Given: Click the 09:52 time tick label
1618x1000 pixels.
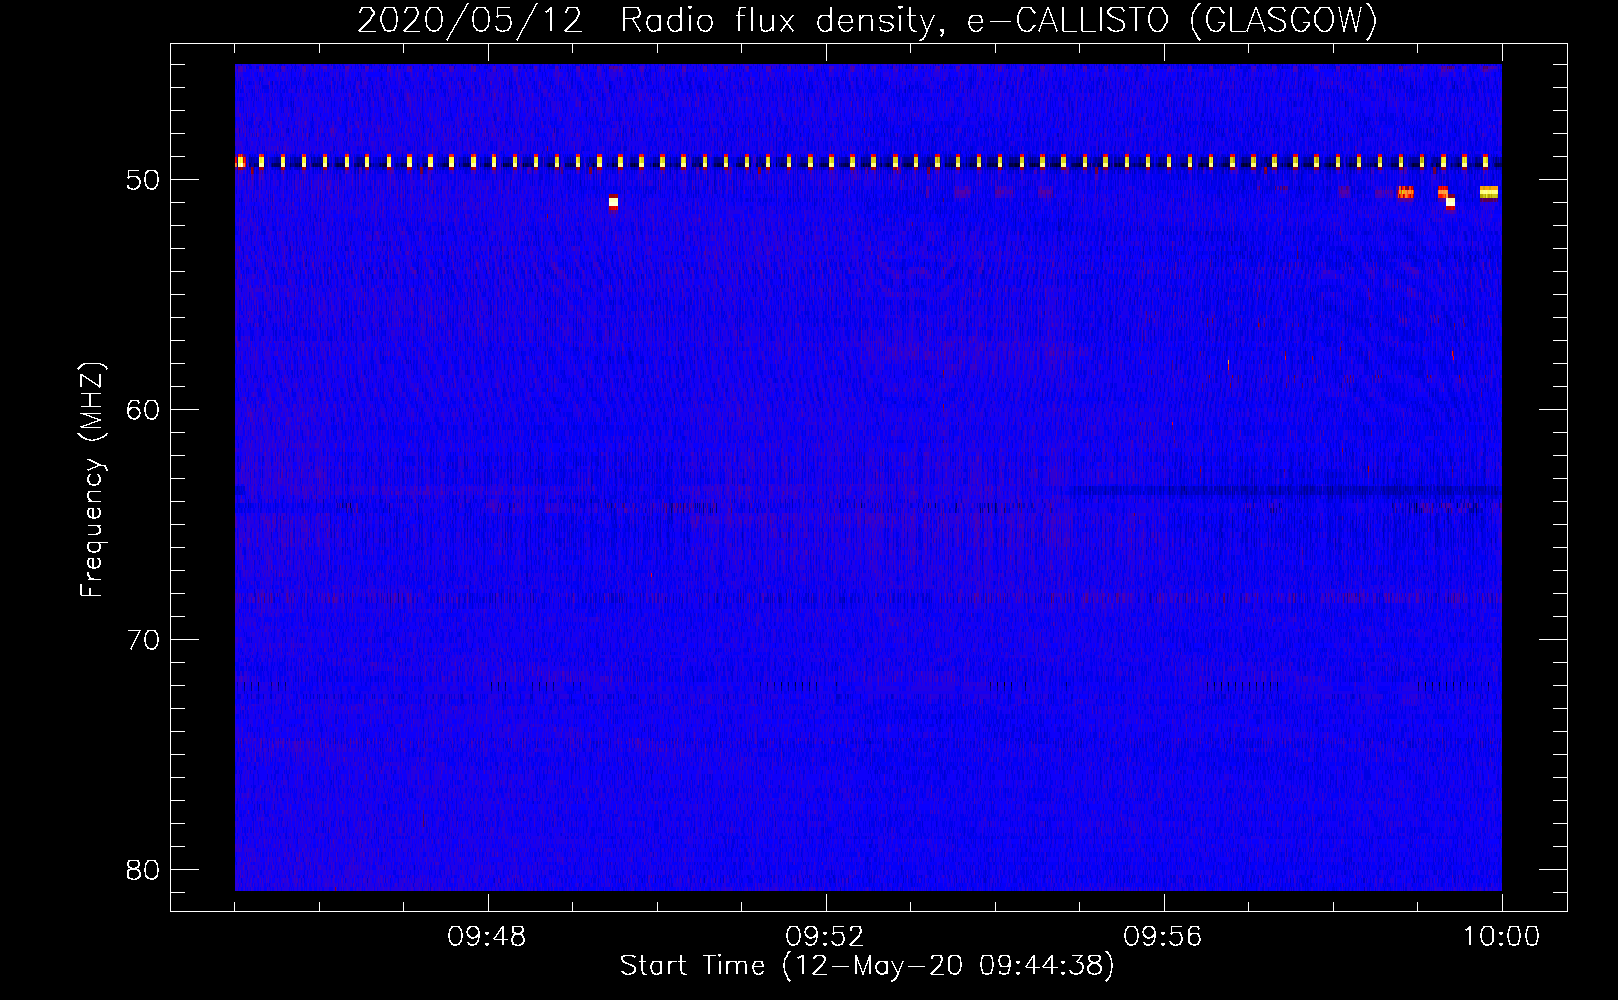Looking at the screenshot, I should [x=825, y=937].
